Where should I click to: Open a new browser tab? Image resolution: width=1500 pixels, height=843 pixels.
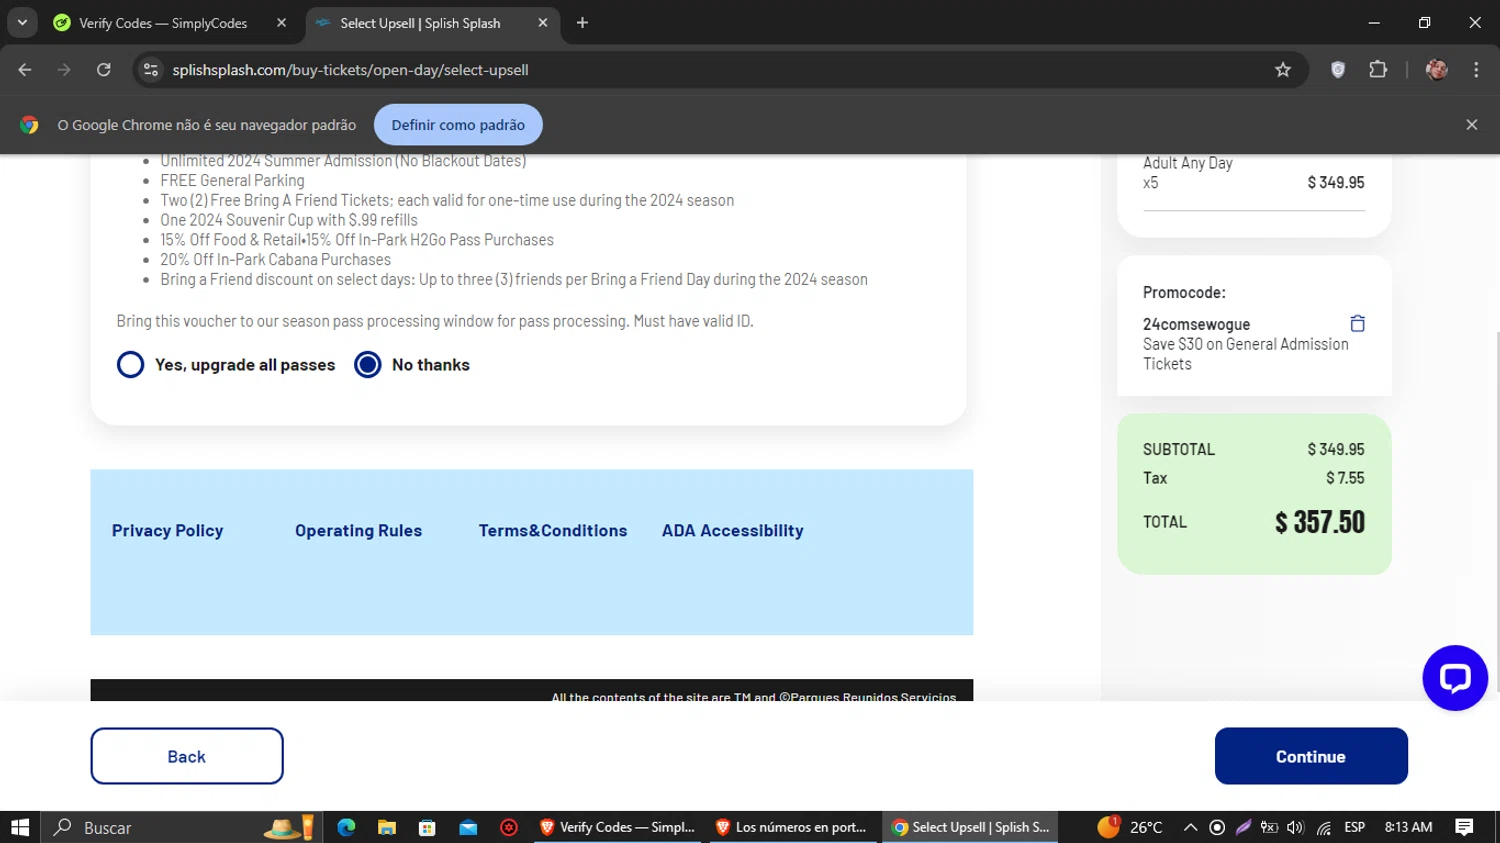(x=582, y=23)
